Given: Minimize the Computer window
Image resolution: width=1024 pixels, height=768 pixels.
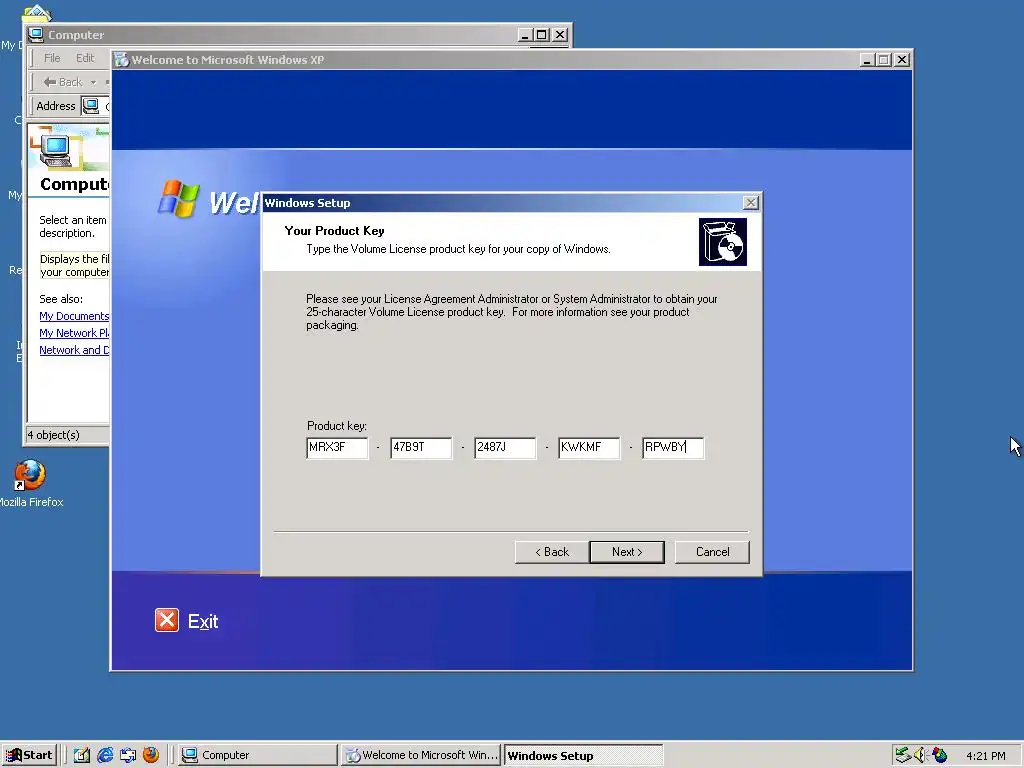Looking at the screenshot, I should click(x=526, y=35).
